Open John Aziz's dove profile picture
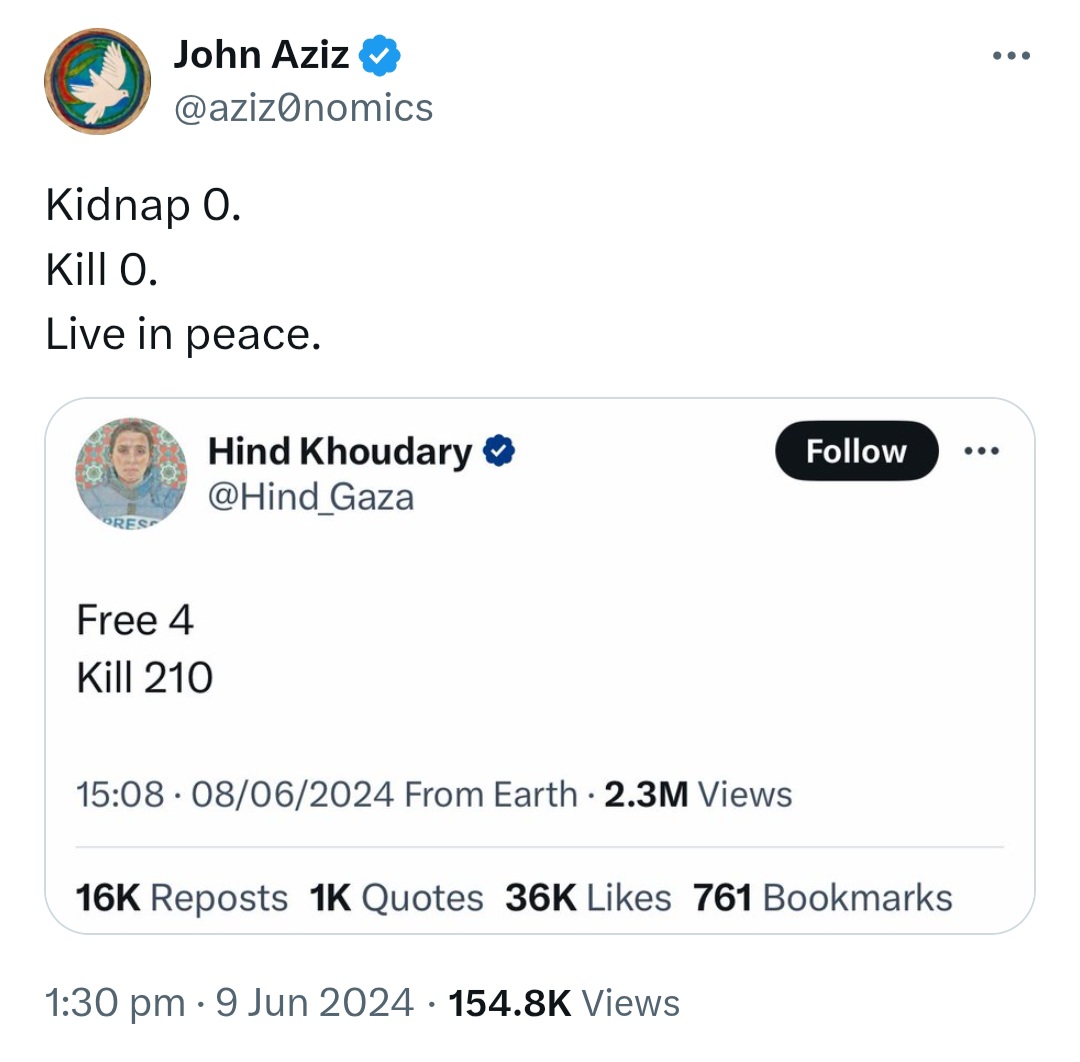The width and height of the screenshot is (1080, 1062). [97, 81]
